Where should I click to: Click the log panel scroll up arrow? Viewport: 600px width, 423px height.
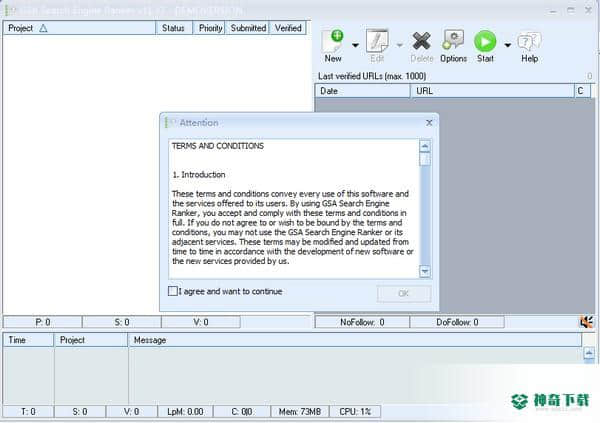589,354
